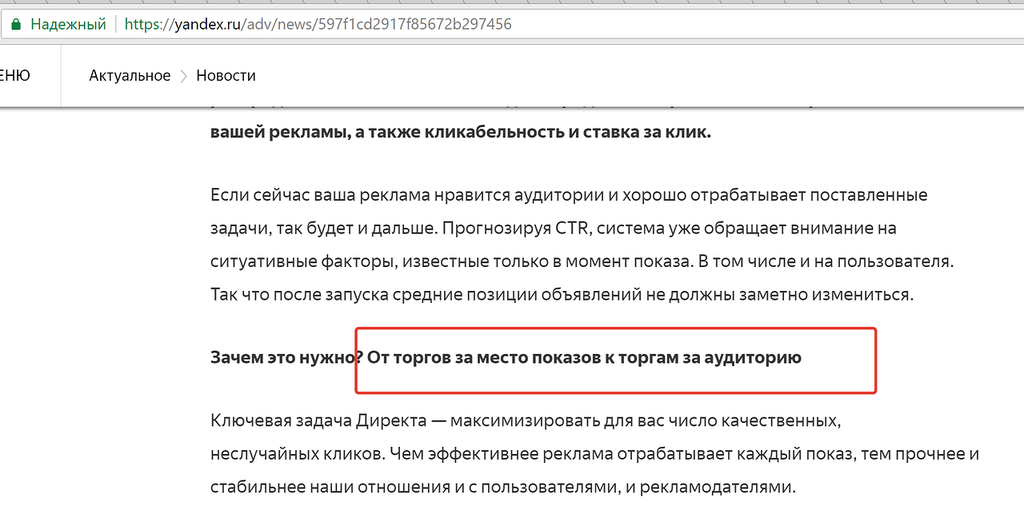The width and height of the screenshot is (1024, 522).
Task: Click the bold line 'вашей рекламы, а также кликабельность'
Action: pyautogui.click(x=460, y=132)
